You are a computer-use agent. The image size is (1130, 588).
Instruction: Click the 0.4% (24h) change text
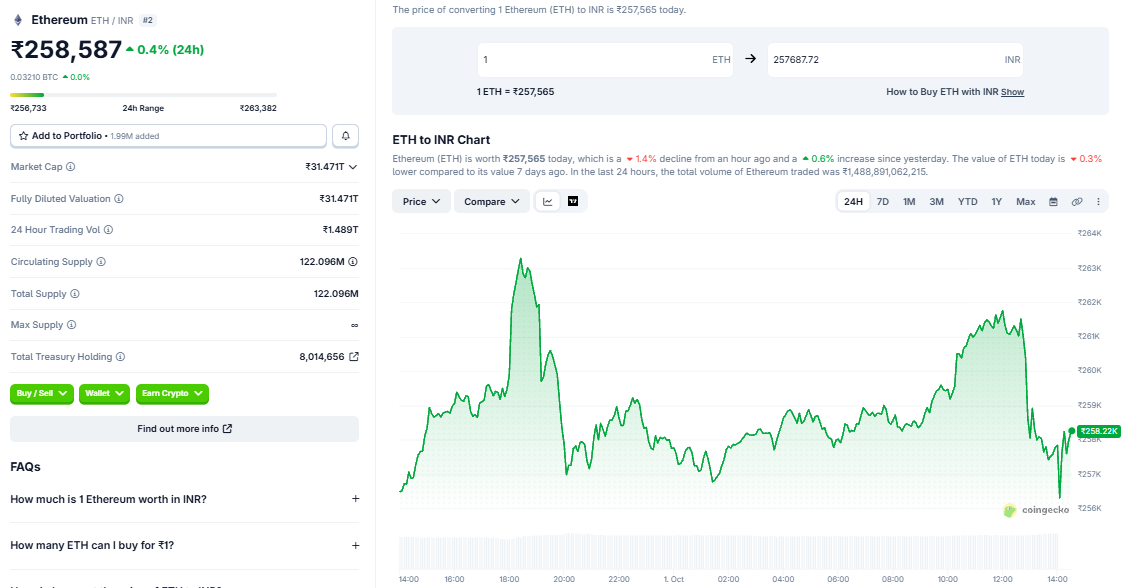(170, 50)
